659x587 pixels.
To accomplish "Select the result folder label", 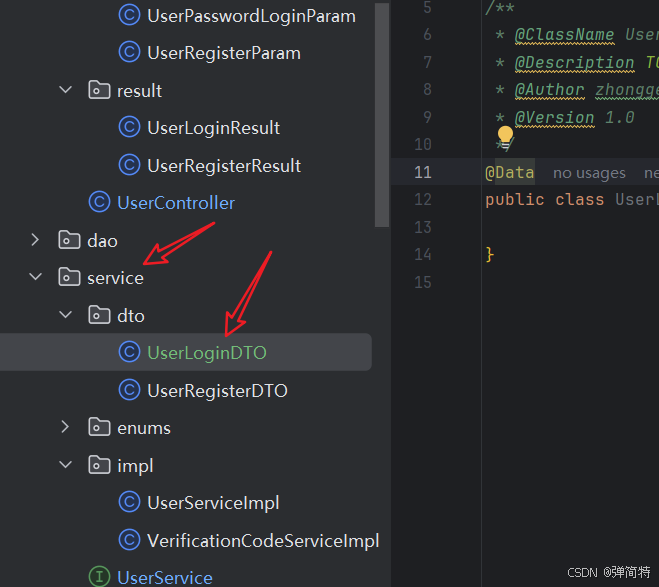I will coord(140,91).
